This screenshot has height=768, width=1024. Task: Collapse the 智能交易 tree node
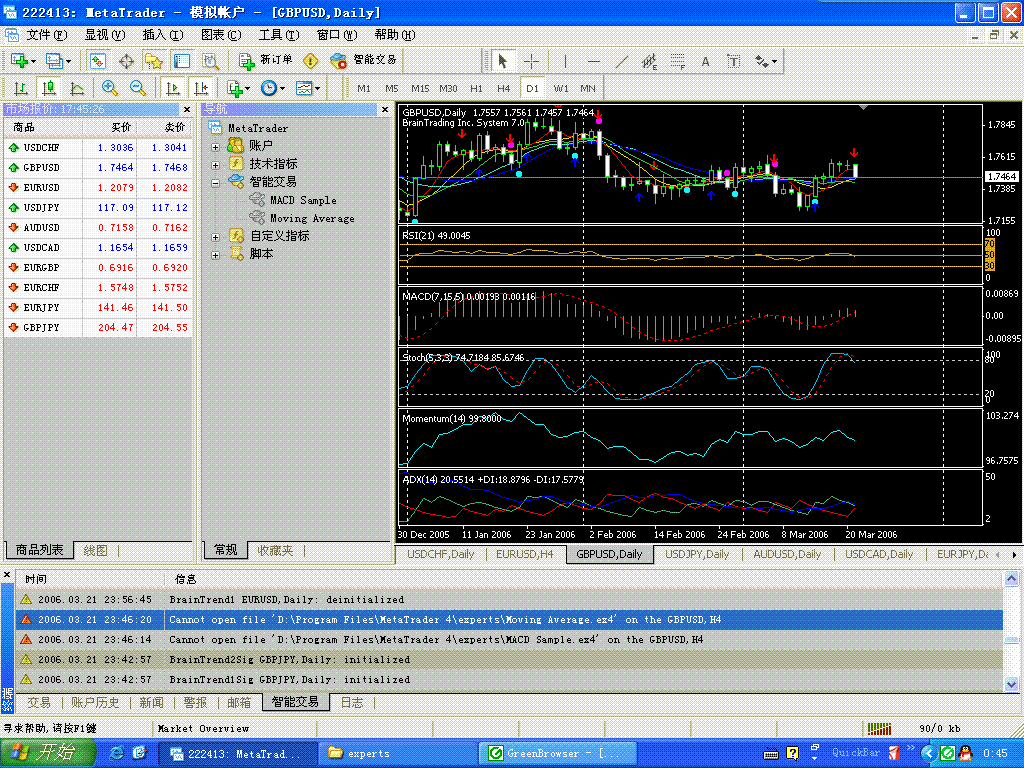(x=216, y=183)
